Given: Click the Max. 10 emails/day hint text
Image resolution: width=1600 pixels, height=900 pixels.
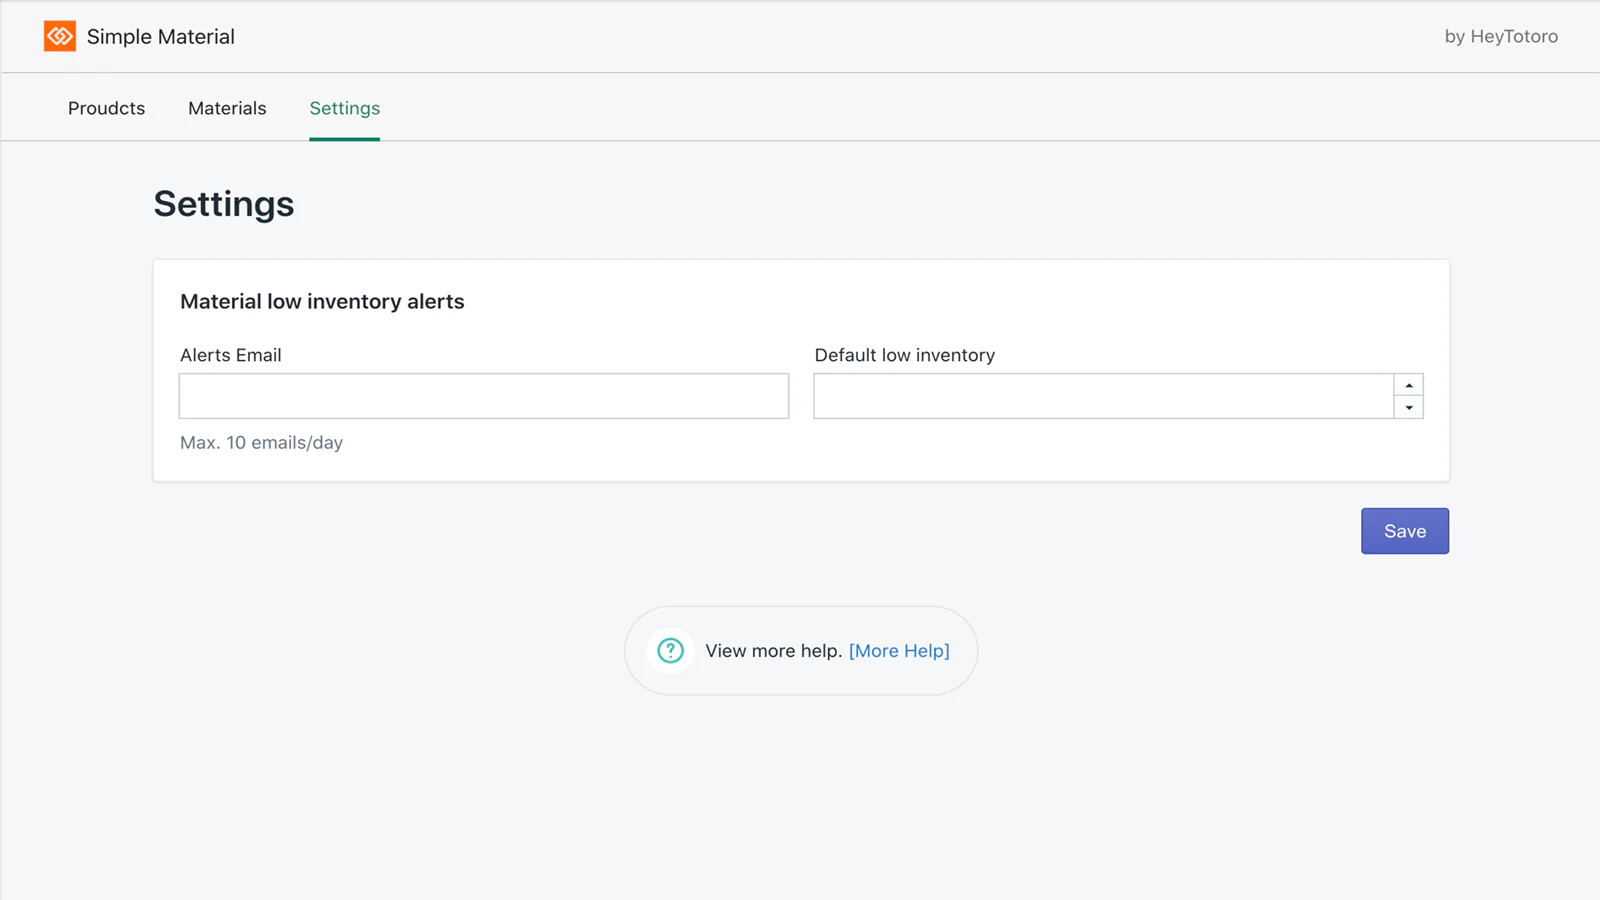Looking at the screenshot, I should coord(261,443).
